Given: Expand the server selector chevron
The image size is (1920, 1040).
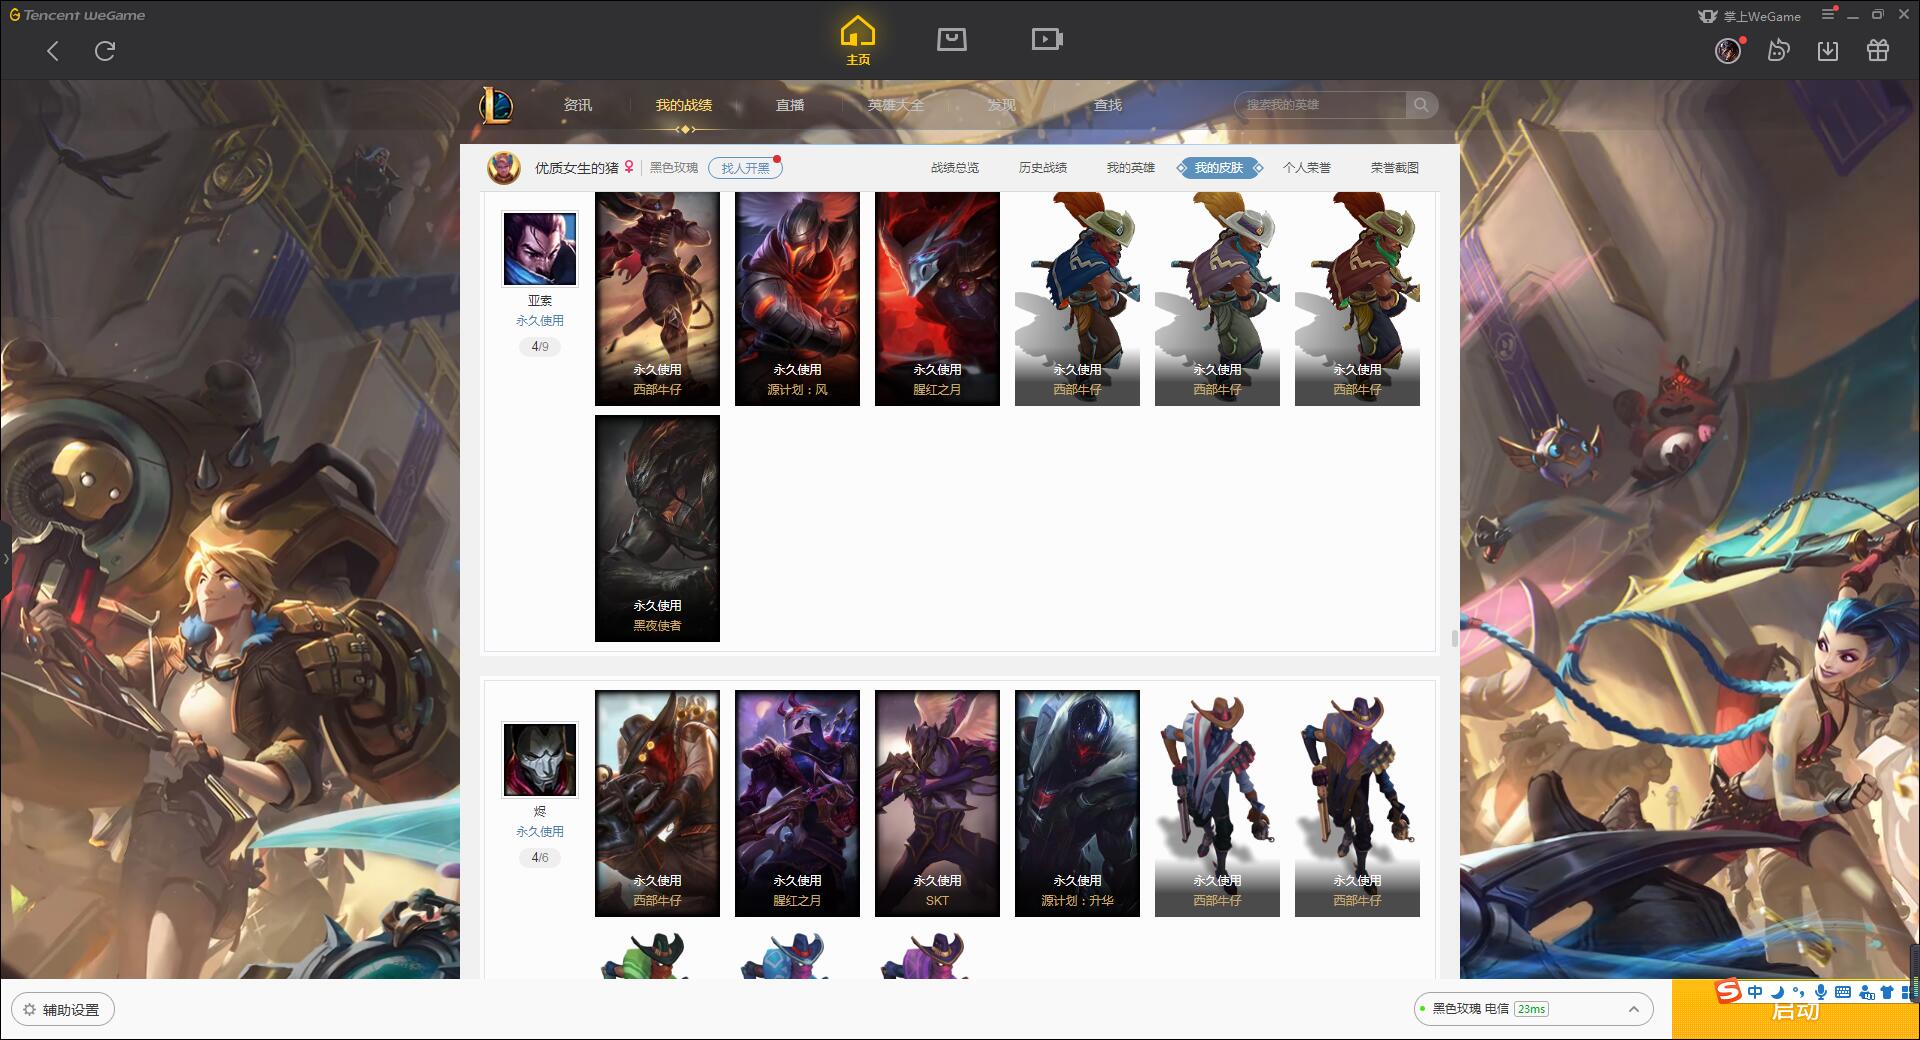Looking at the screenshot, I should tap(1633, 1009).
